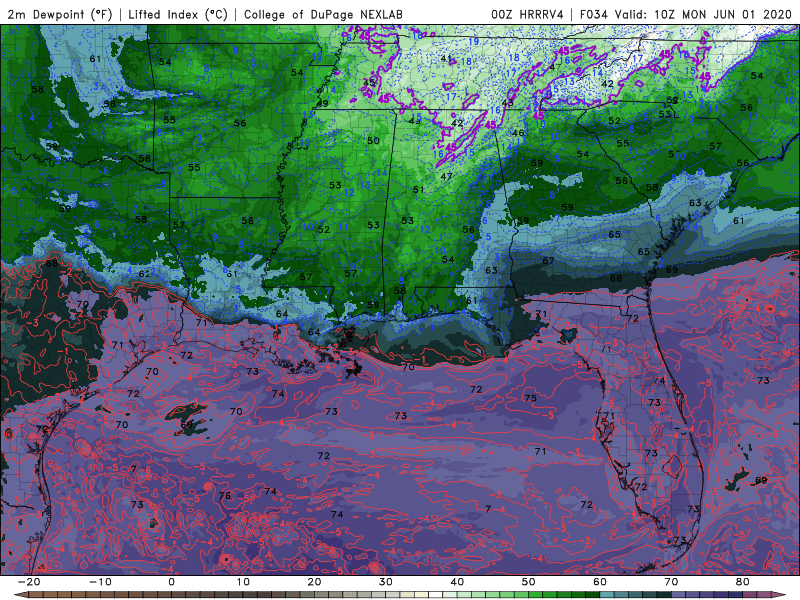Screen dimensions: 800x600
Task: Click the '20' label on the color scale
Action: tap(314, 582)
